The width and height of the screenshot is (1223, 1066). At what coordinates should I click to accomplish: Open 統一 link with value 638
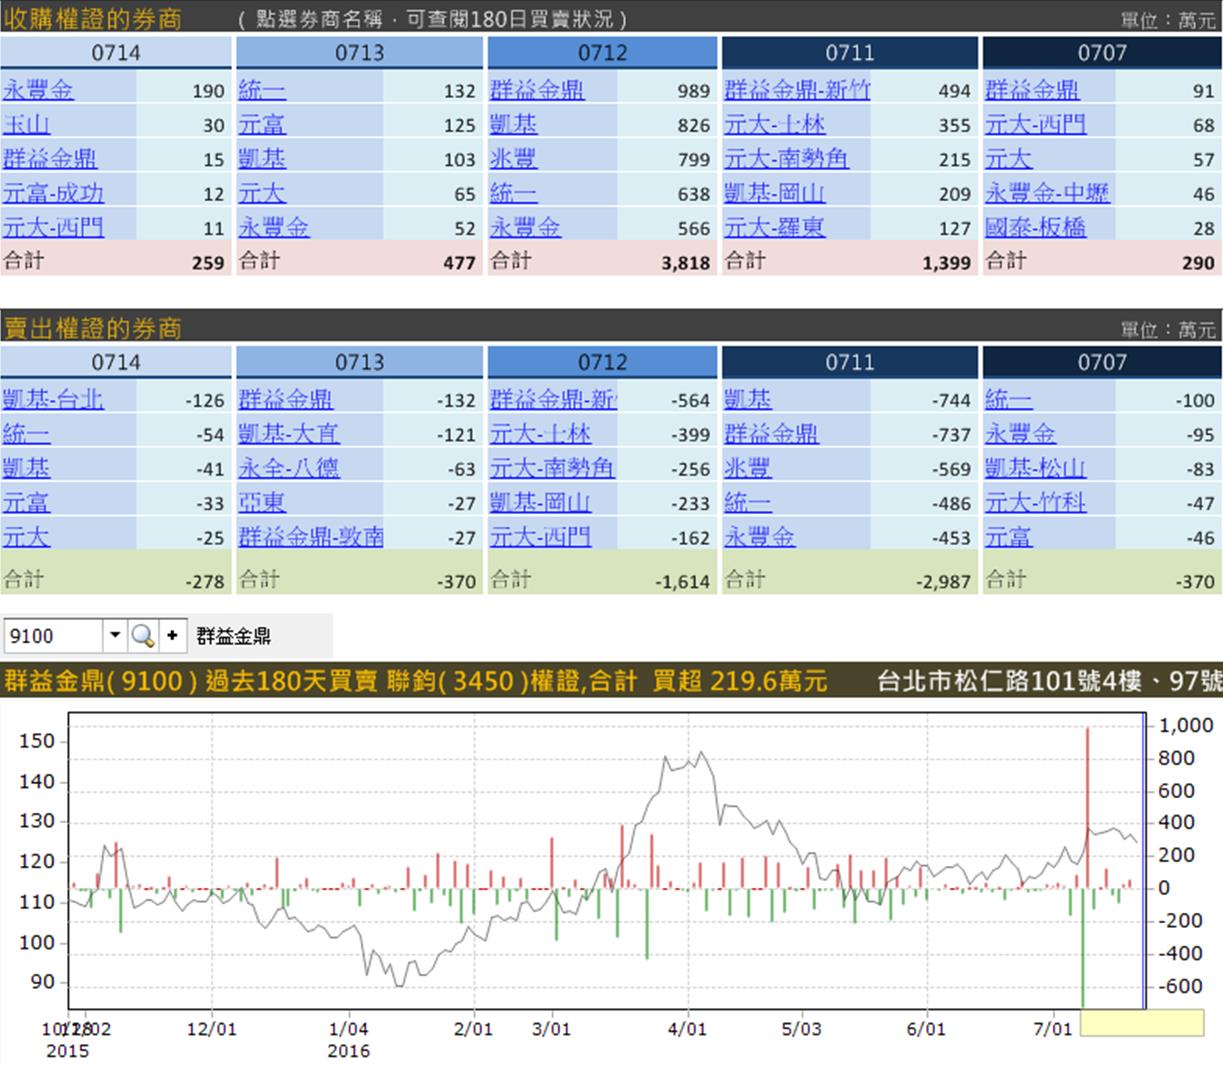pyautogui.click(x=514, y=193)
